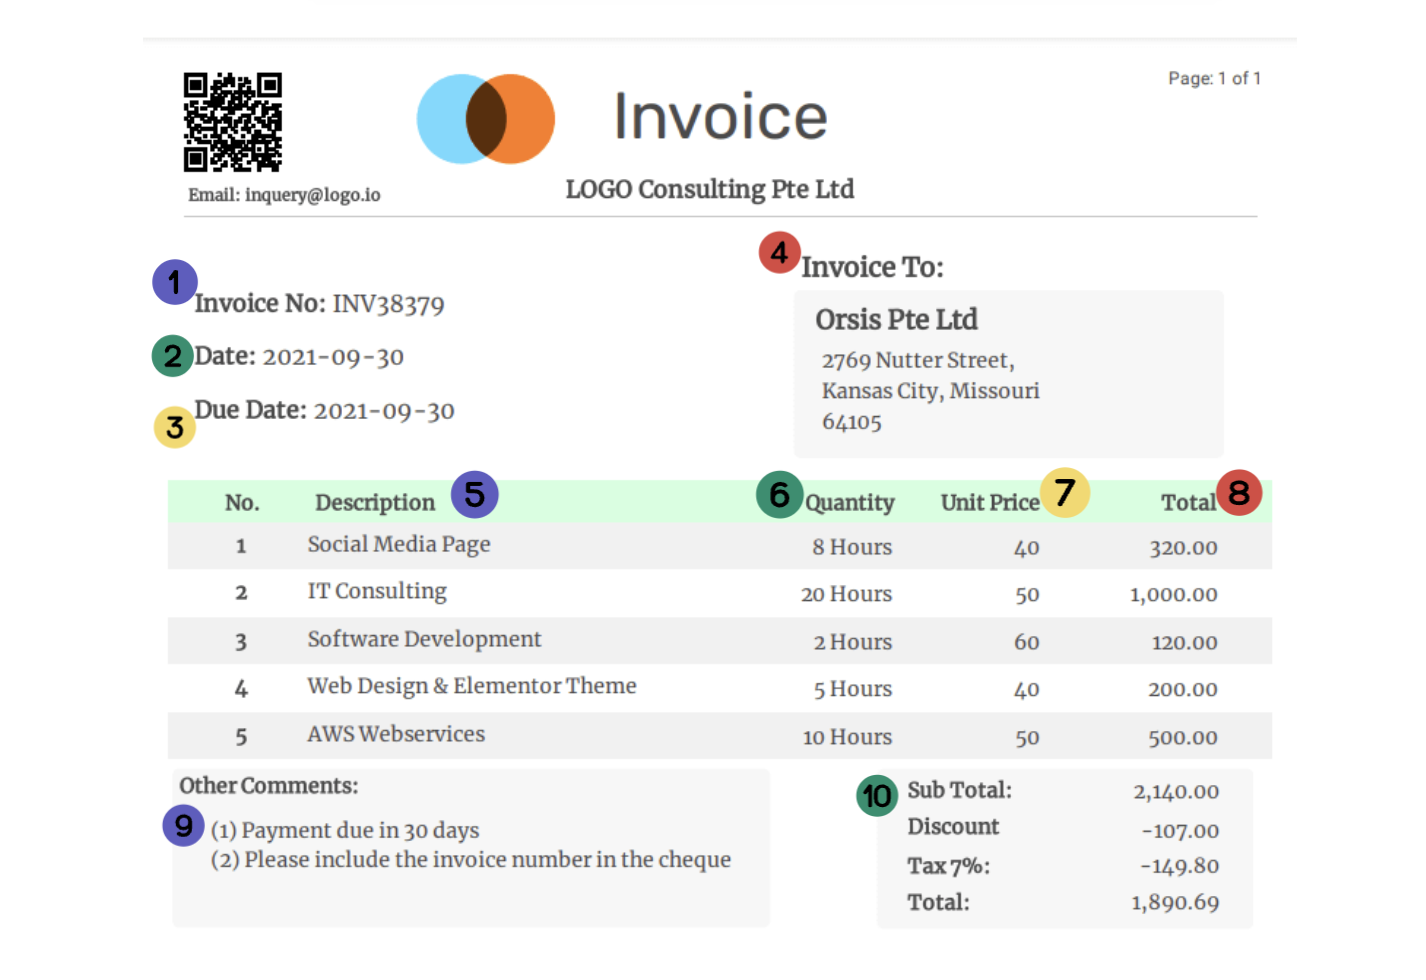Click the Other Comments: heading

click(269, 786)
